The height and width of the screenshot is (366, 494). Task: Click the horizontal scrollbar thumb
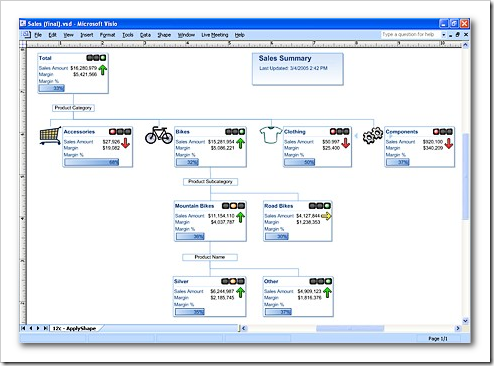[x=350, y=328]
